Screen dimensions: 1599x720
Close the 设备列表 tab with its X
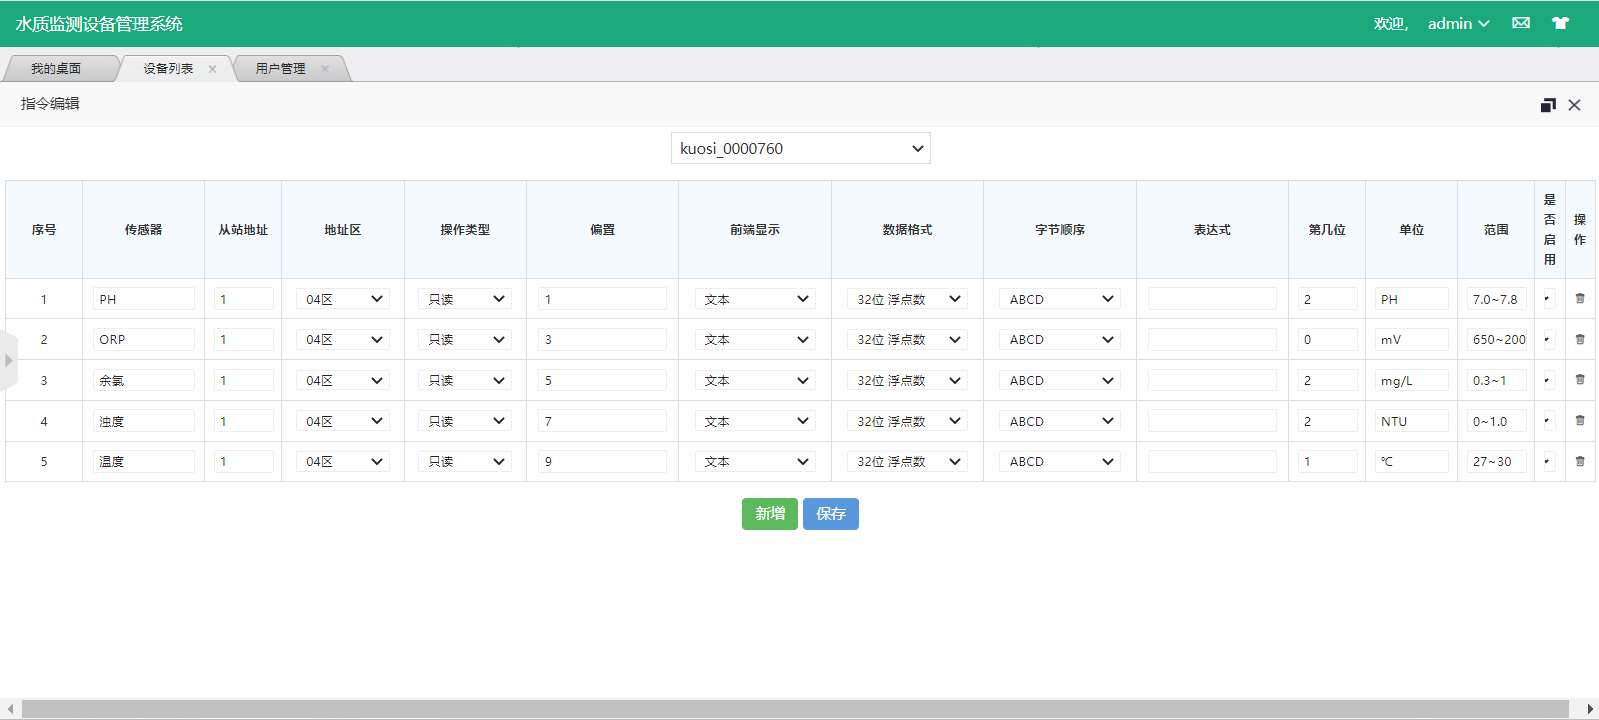pos(212,69)
